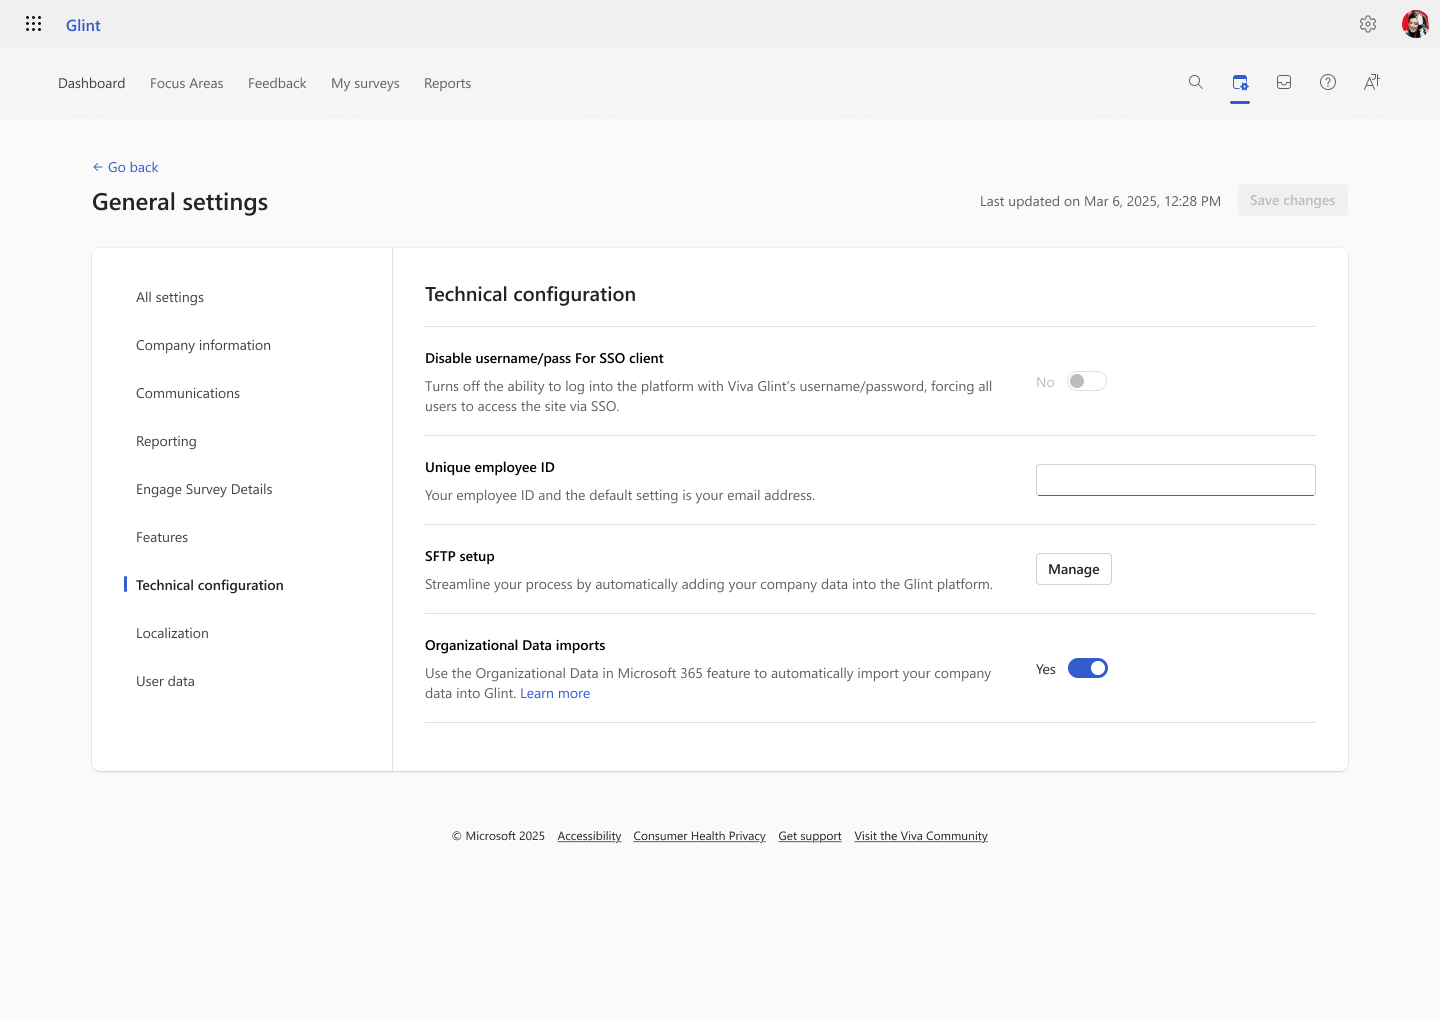Open the app launcher grid icon
Viewport: 1440px width, 1020px height.
pos(33,24)
